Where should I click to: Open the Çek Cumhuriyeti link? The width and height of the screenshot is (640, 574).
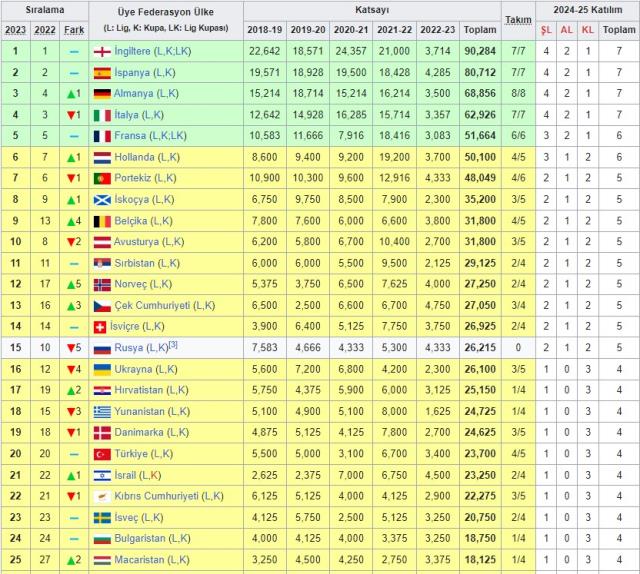click(x=152, y=305)
